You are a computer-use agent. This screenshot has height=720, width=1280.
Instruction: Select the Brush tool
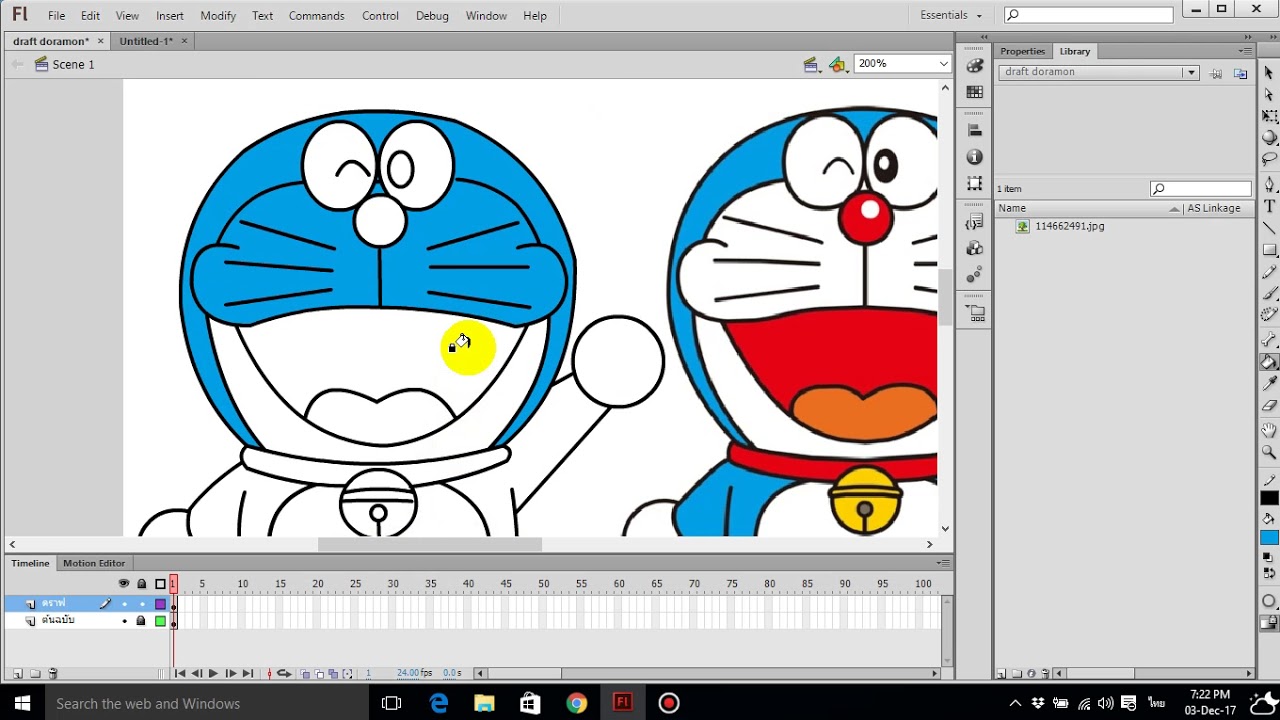[x=1269, y=294]
